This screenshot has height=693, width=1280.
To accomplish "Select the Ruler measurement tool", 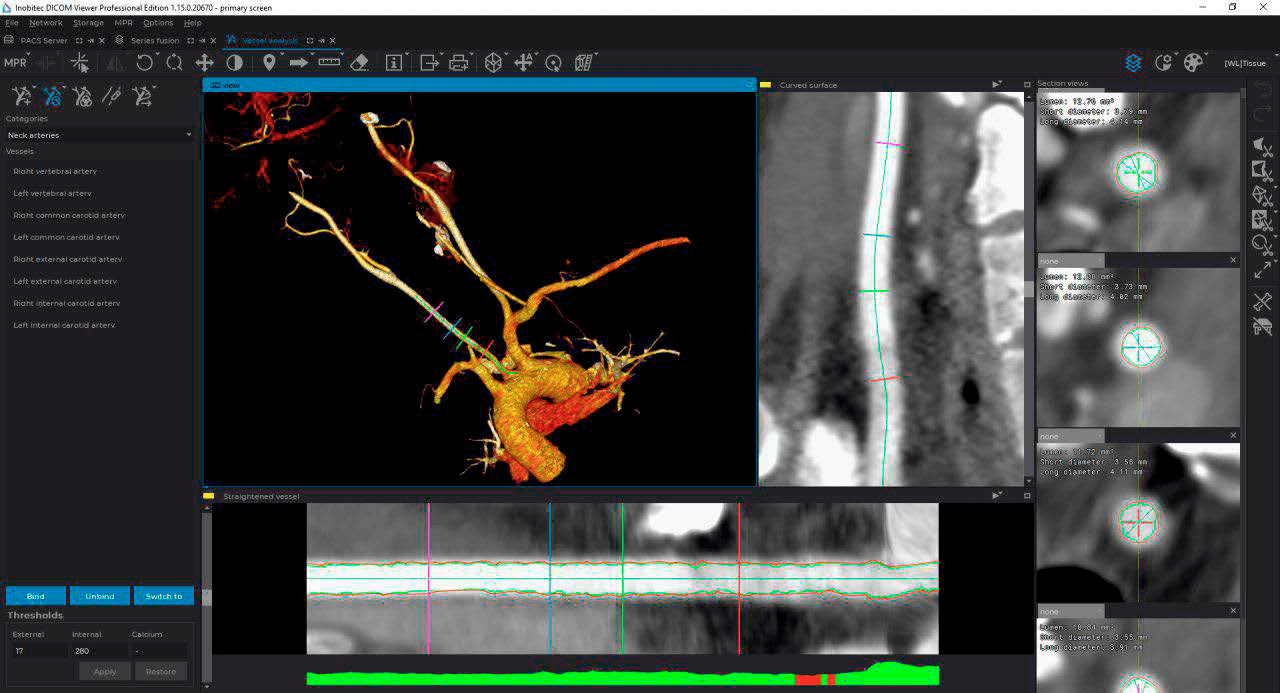I will pos(329,63).
